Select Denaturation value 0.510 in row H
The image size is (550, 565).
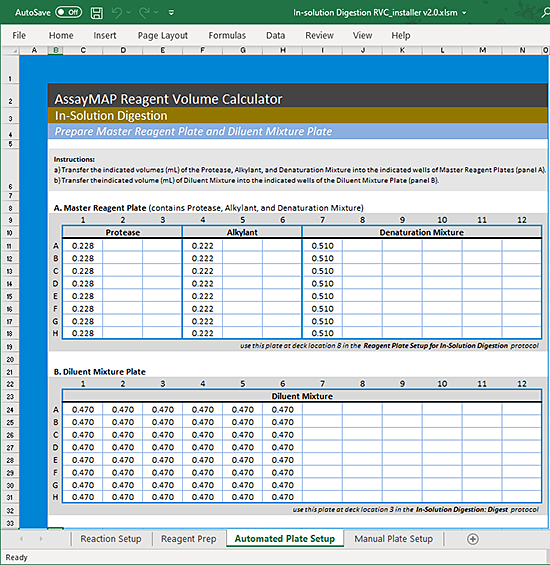pyautogui.click(x=323, y=333)
